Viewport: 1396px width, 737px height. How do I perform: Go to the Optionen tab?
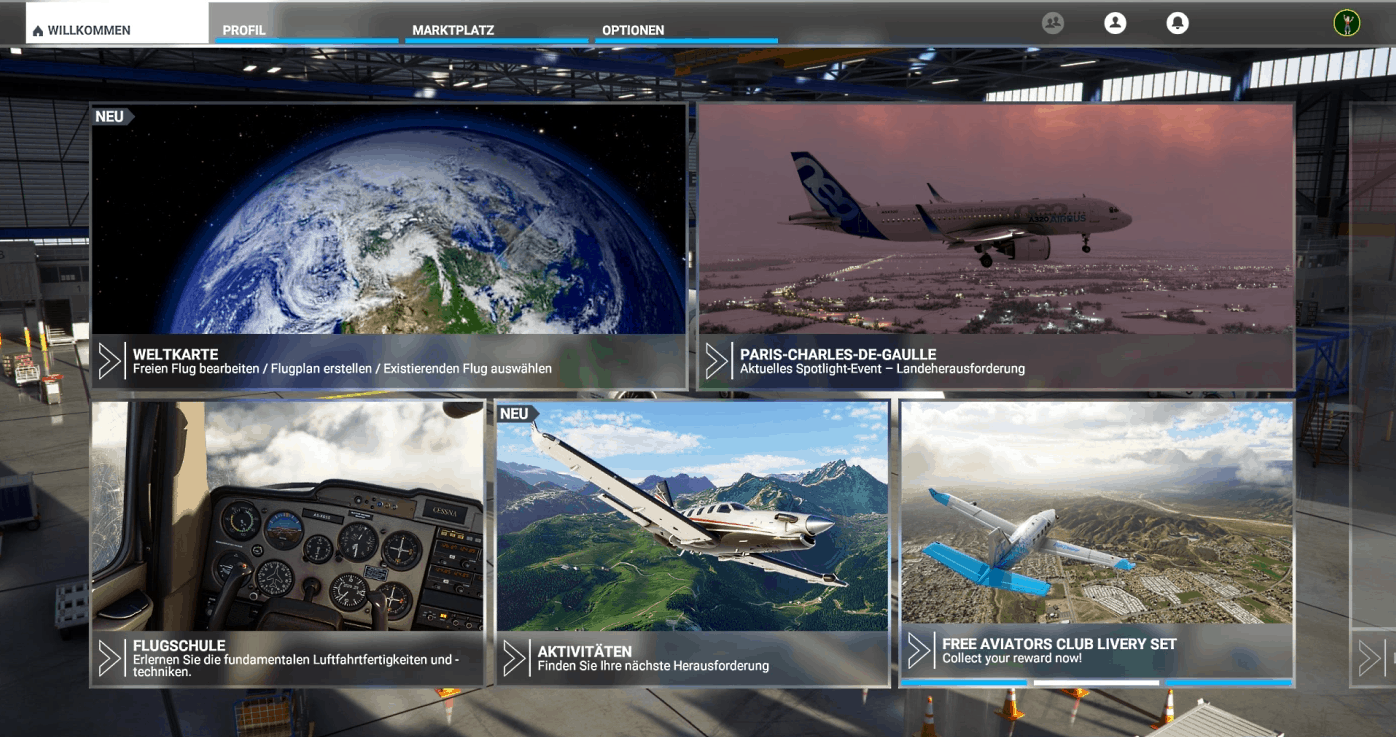[633, 30]
